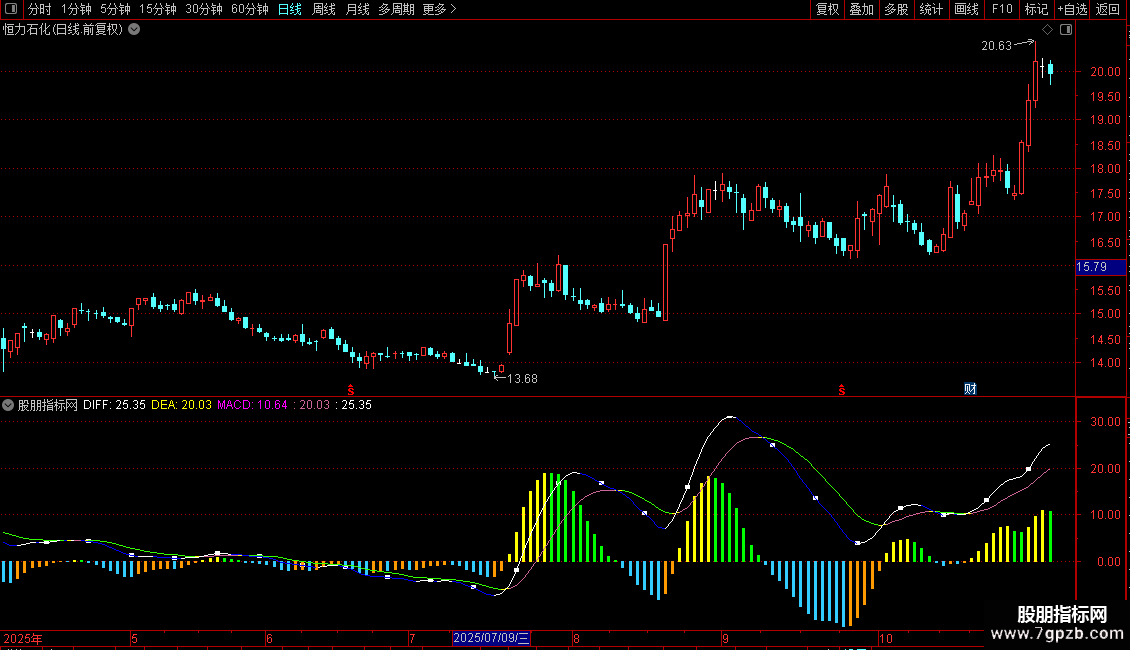Click the 复权 adjustment button
1130x650 pixels.
[x=827, y=9]
